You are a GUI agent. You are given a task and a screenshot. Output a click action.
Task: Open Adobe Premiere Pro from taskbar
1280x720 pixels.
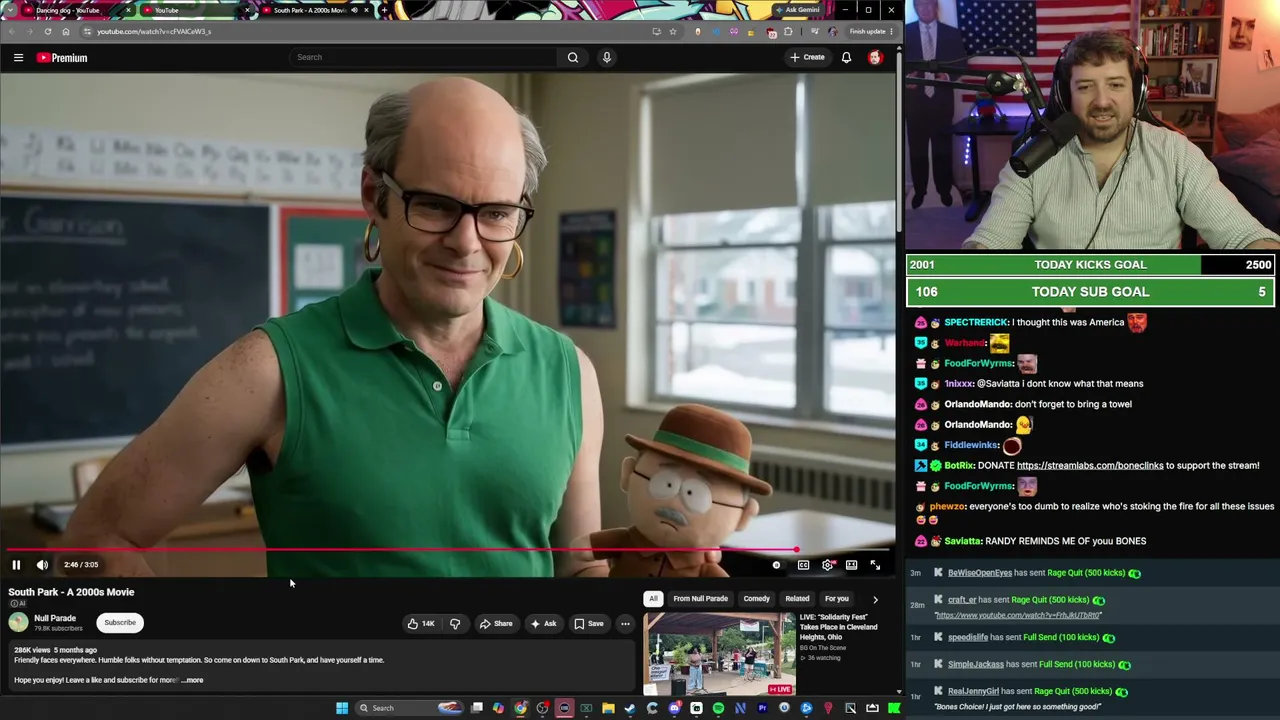click(x=762, y=708)
